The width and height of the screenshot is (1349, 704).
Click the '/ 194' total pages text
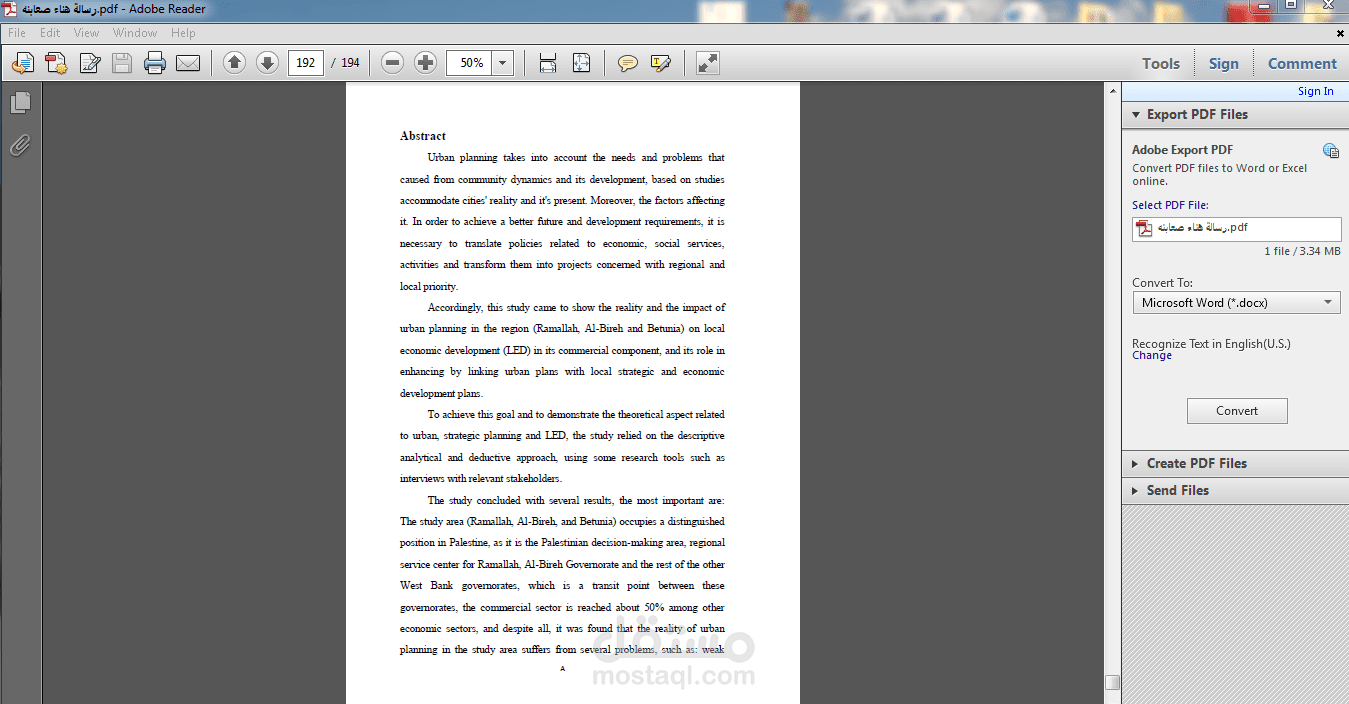[345, 63]
